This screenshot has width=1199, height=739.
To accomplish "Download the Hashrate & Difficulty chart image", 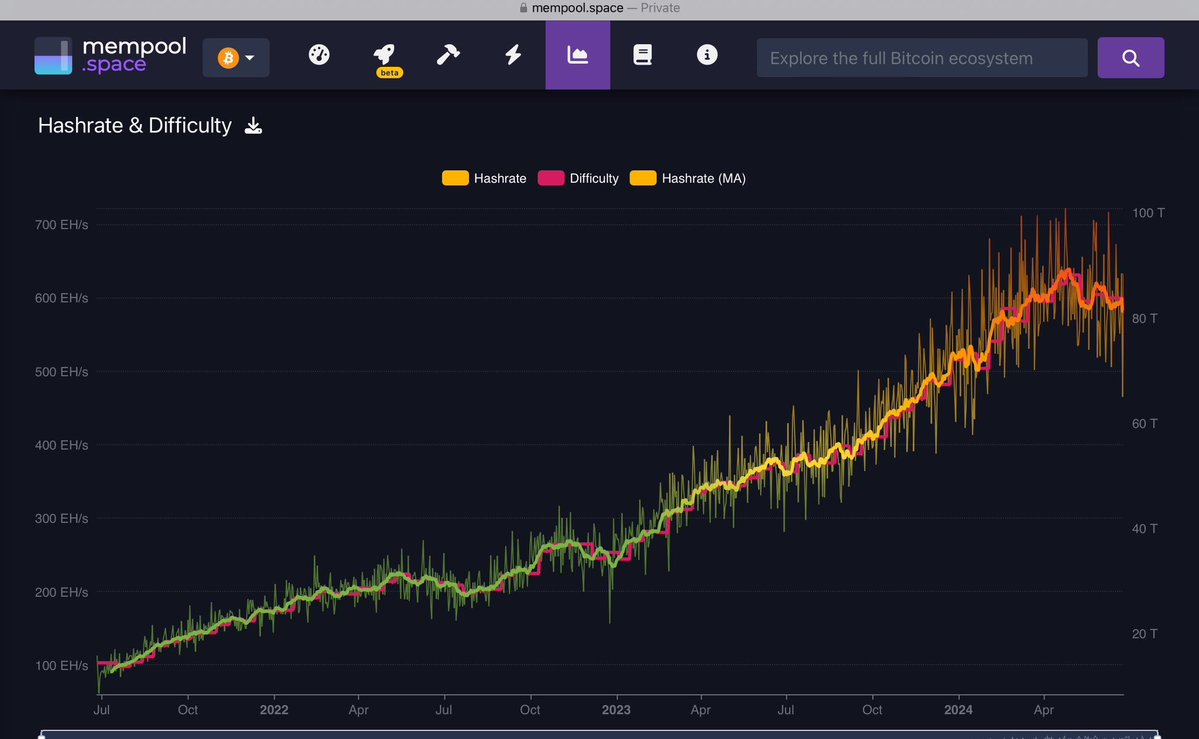I will point(254,126).
